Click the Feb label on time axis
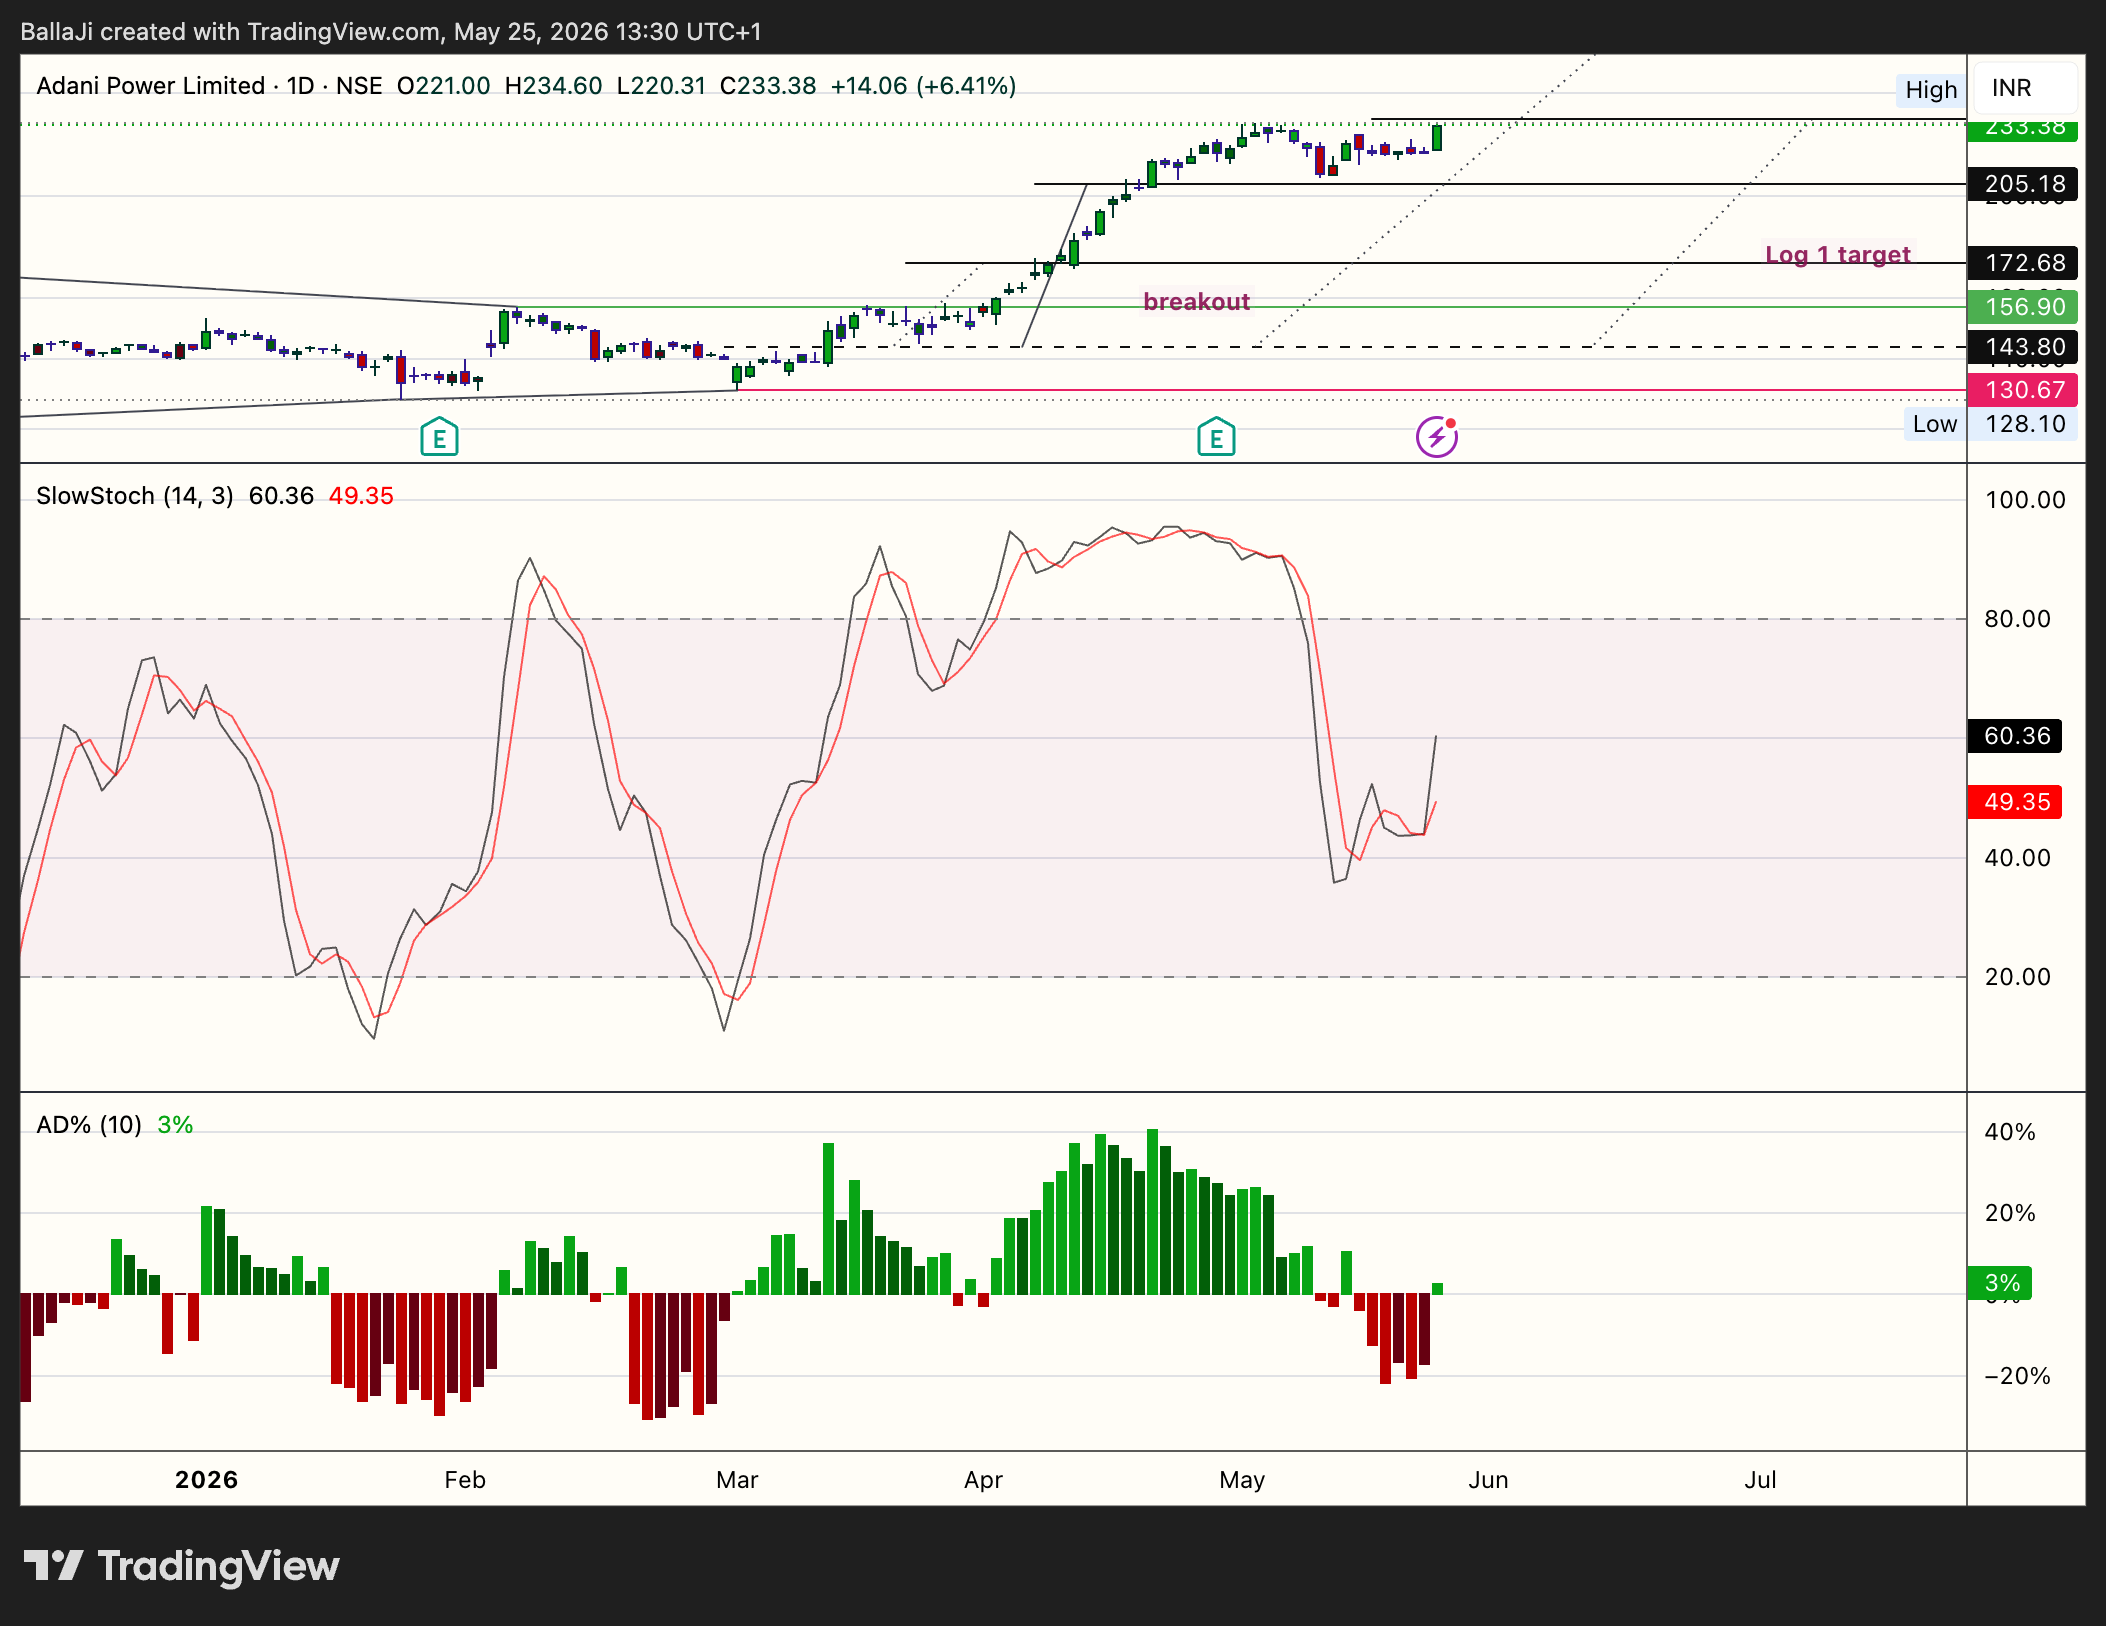This screenshot has height=1626, width=2106. point(465,1480)
